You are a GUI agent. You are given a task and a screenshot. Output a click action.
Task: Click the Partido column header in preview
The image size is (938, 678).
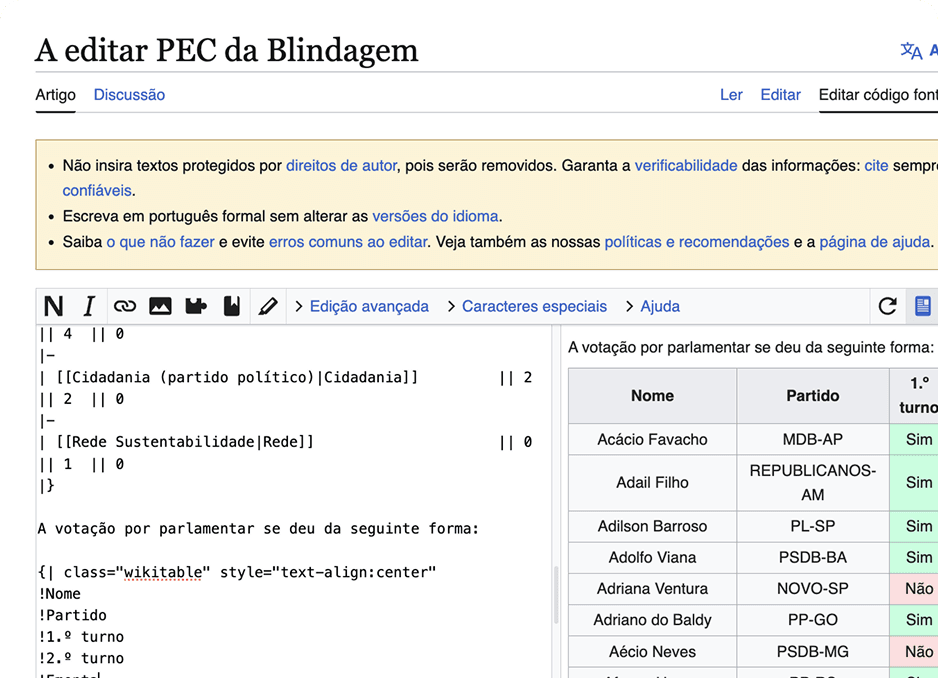point(812,396)
